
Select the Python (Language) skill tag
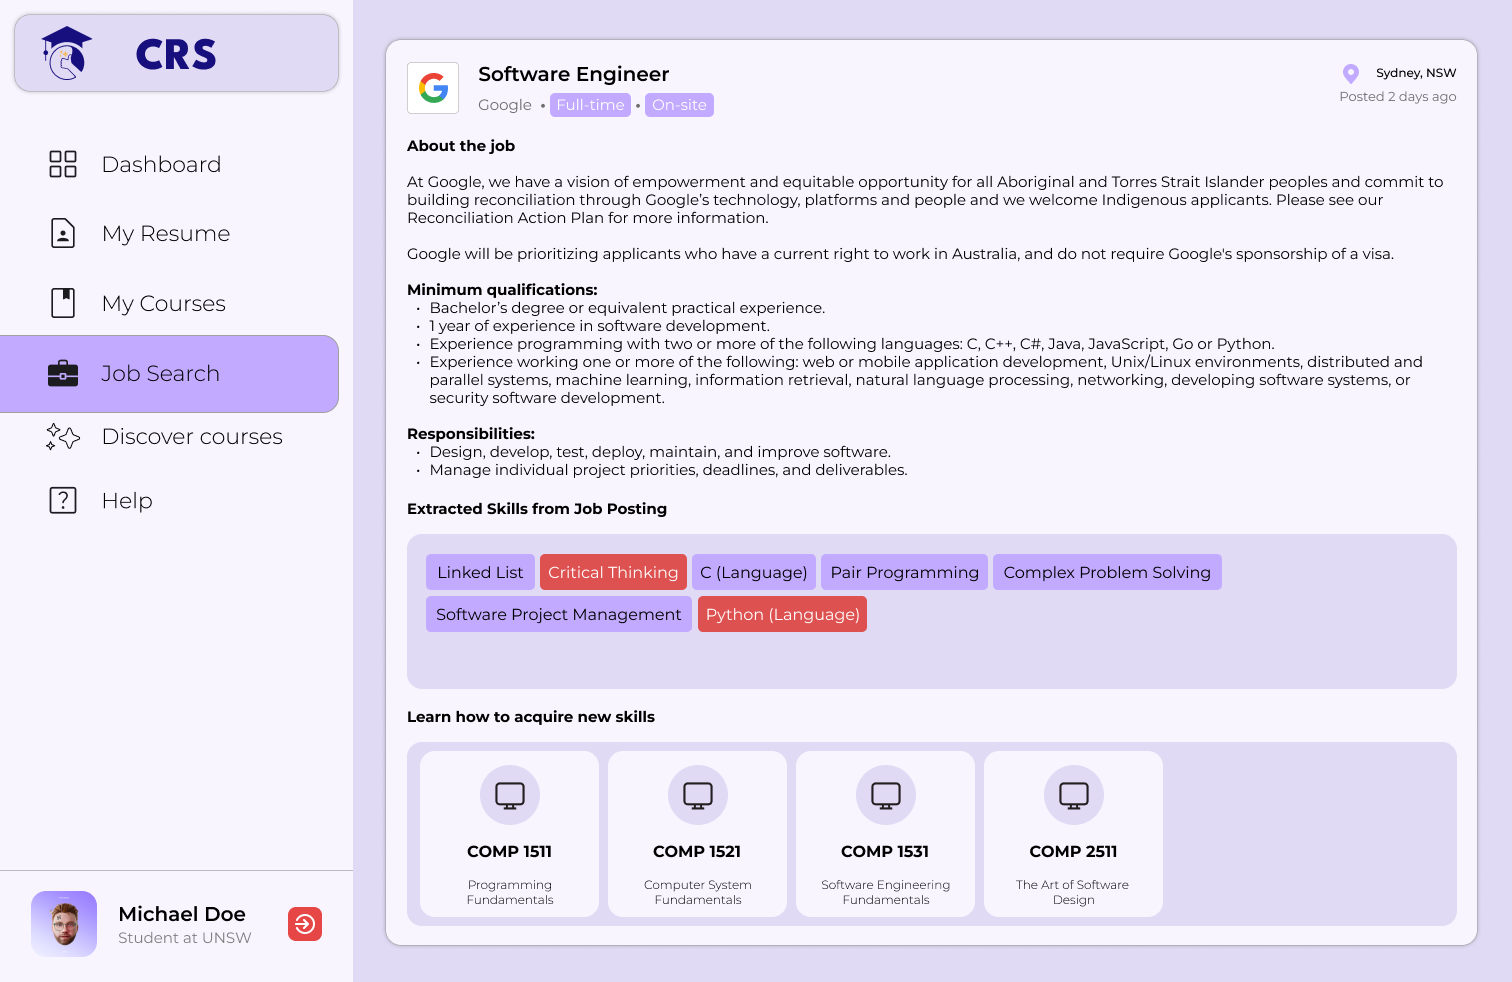point(782,614)
